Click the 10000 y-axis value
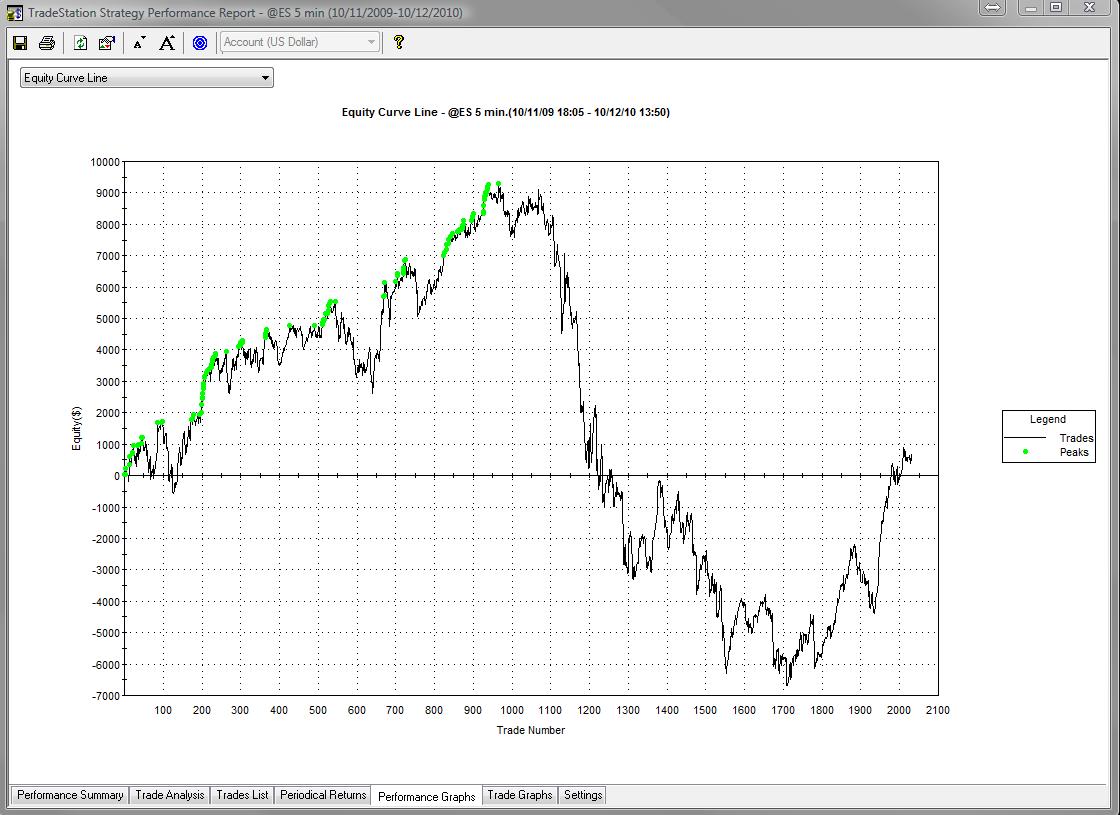 tap(105, 162)
